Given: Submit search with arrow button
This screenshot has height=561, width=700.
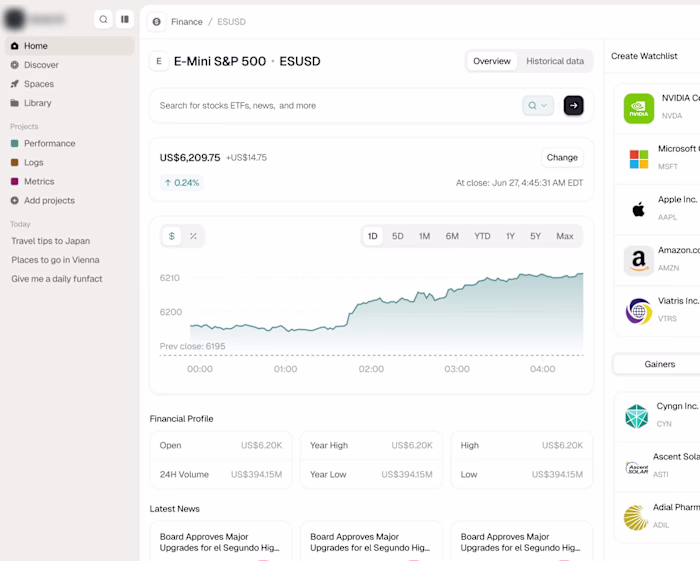Looking at the screenshot, I should point(574,106).
